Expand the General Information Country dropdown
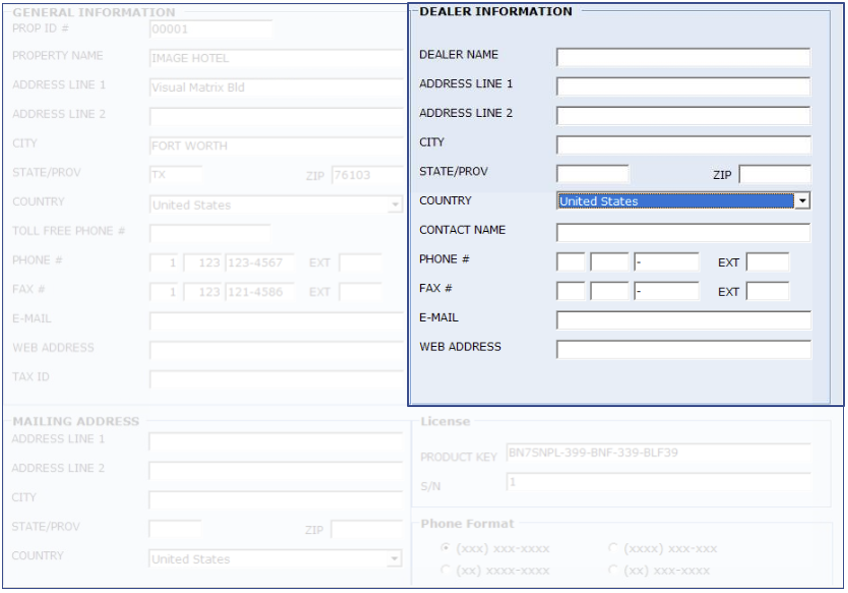 [x=394, y=205]
